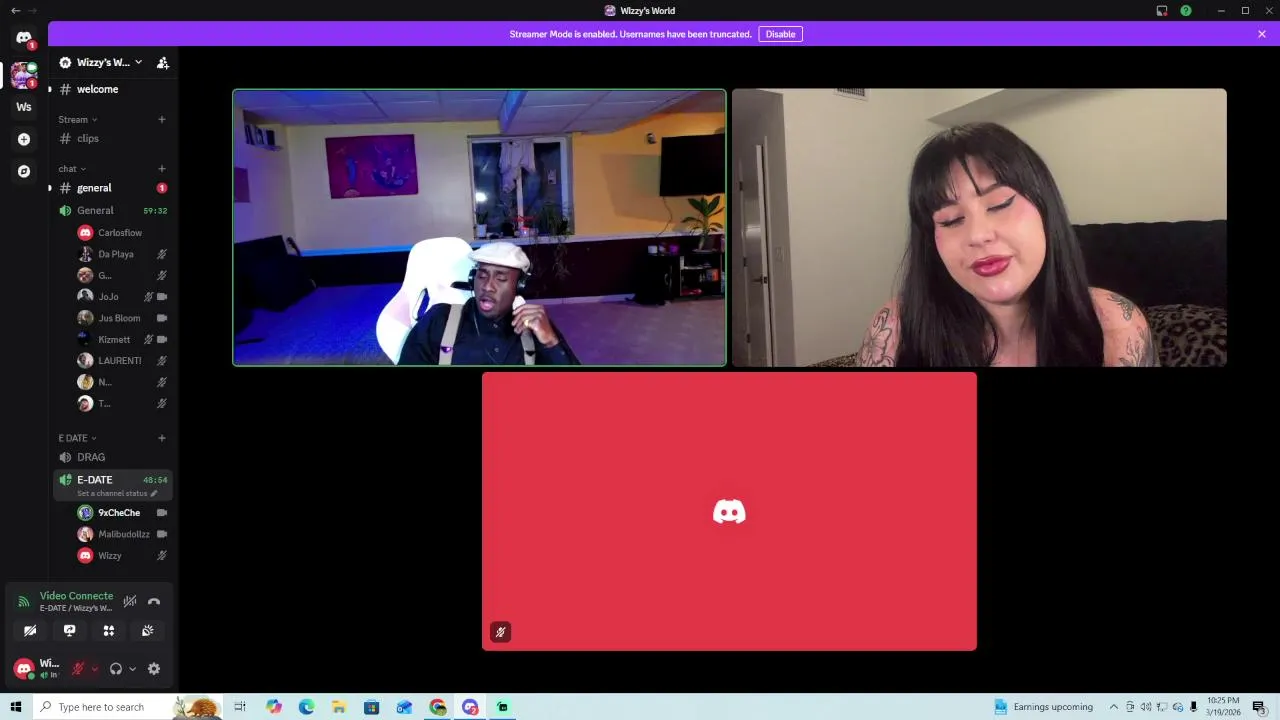
Task: Show hidden system tray icons
Action: [x=1114, y=707]
